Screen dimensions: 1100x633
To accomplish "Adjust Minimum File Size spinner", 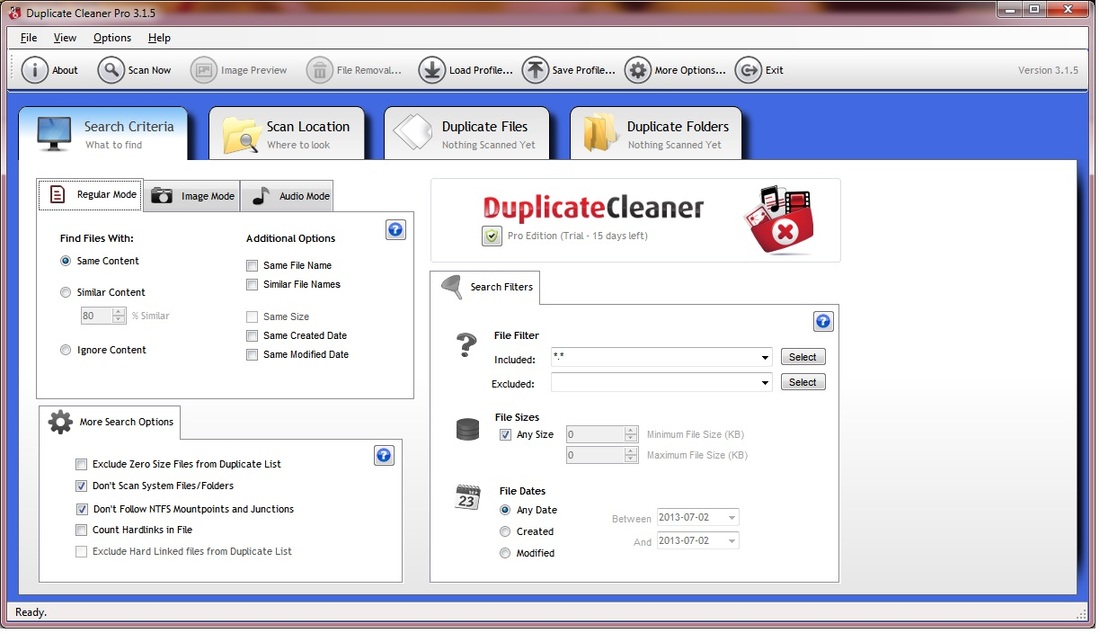I will coord(631,434).
